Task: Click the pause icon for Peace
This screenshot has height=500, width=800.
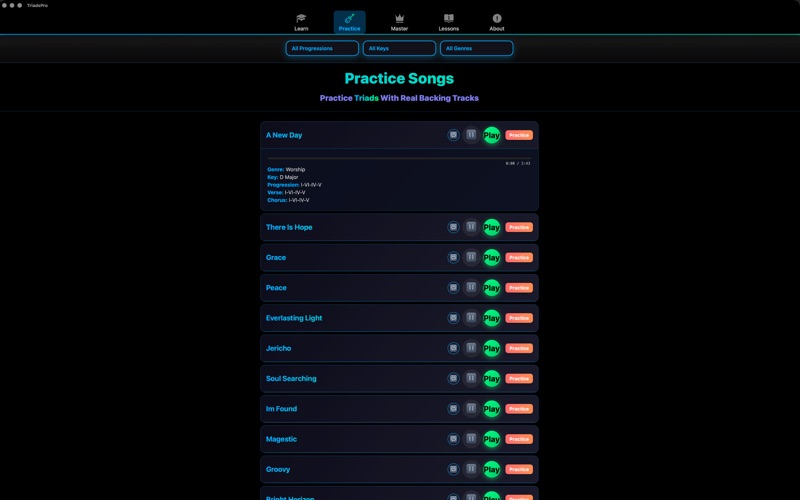Action: [x=471, y=287]
